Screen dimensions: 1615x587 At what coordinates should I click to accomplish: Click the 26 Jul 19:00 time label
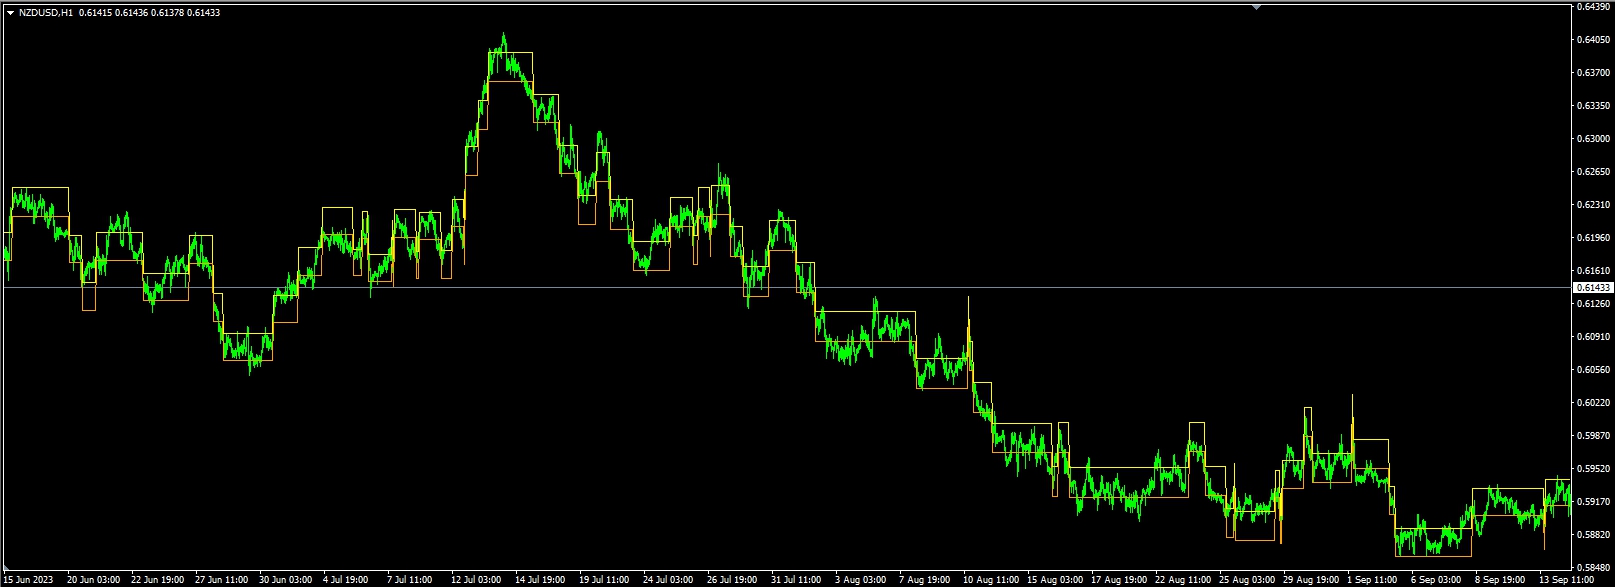(733, 579)
